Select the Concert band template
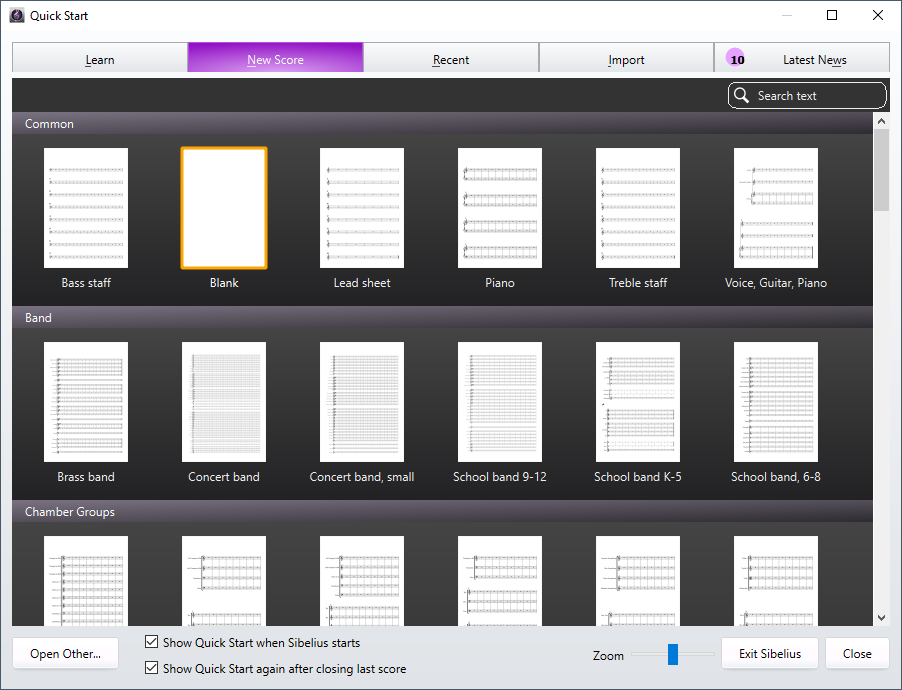 [224, 402]
